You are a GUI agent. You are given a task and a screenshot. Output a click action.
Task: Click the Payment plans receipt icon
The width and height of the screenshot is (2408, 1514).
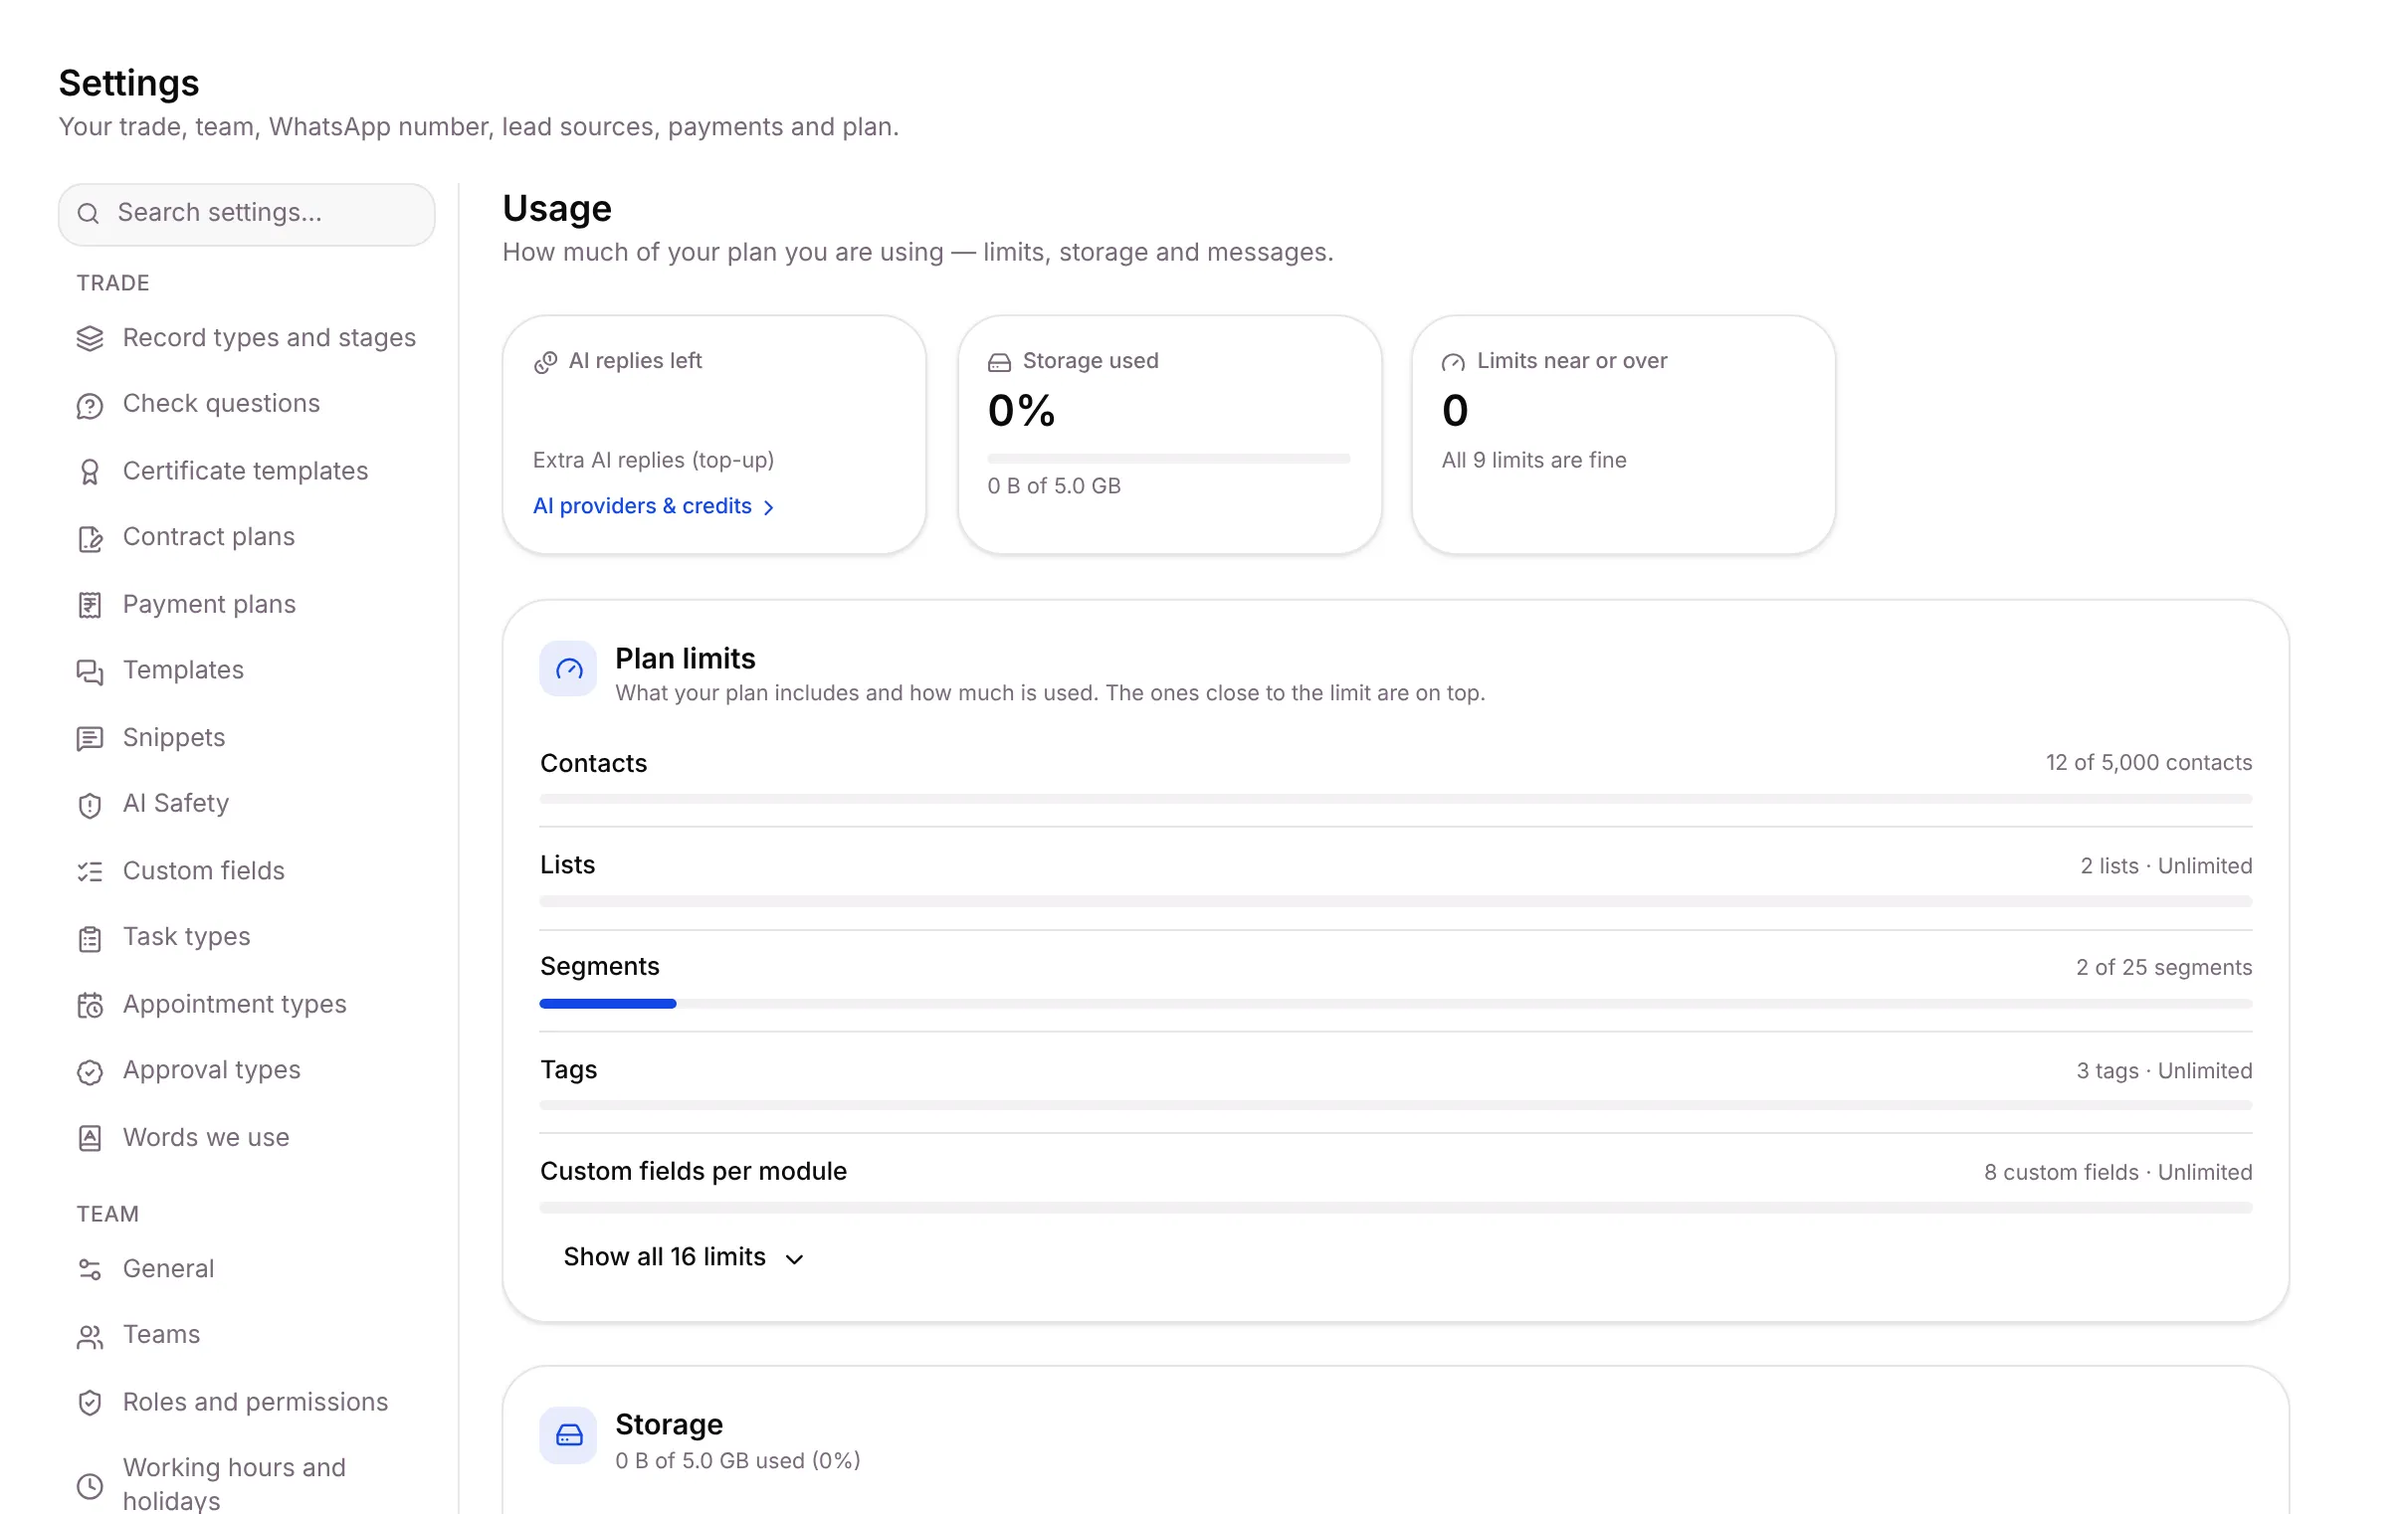90,606
